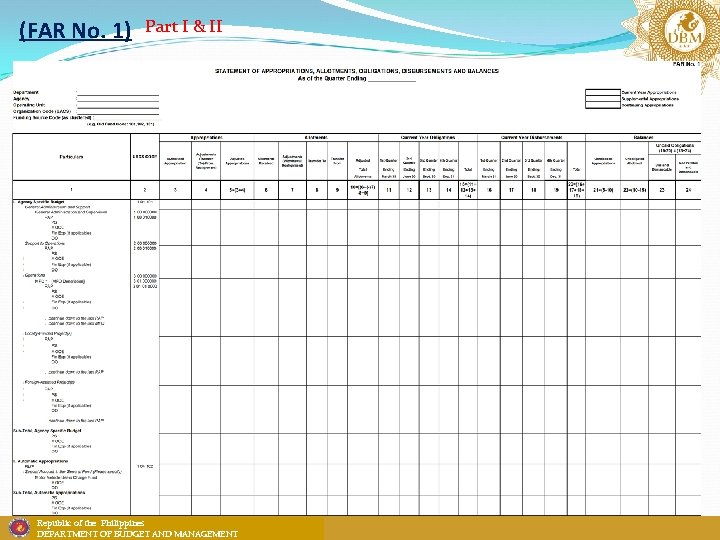Viewport: 720px width, 540px height.
Task: Click "Locally-Funded Project(s)" row label
Action: tap(48, 333)
